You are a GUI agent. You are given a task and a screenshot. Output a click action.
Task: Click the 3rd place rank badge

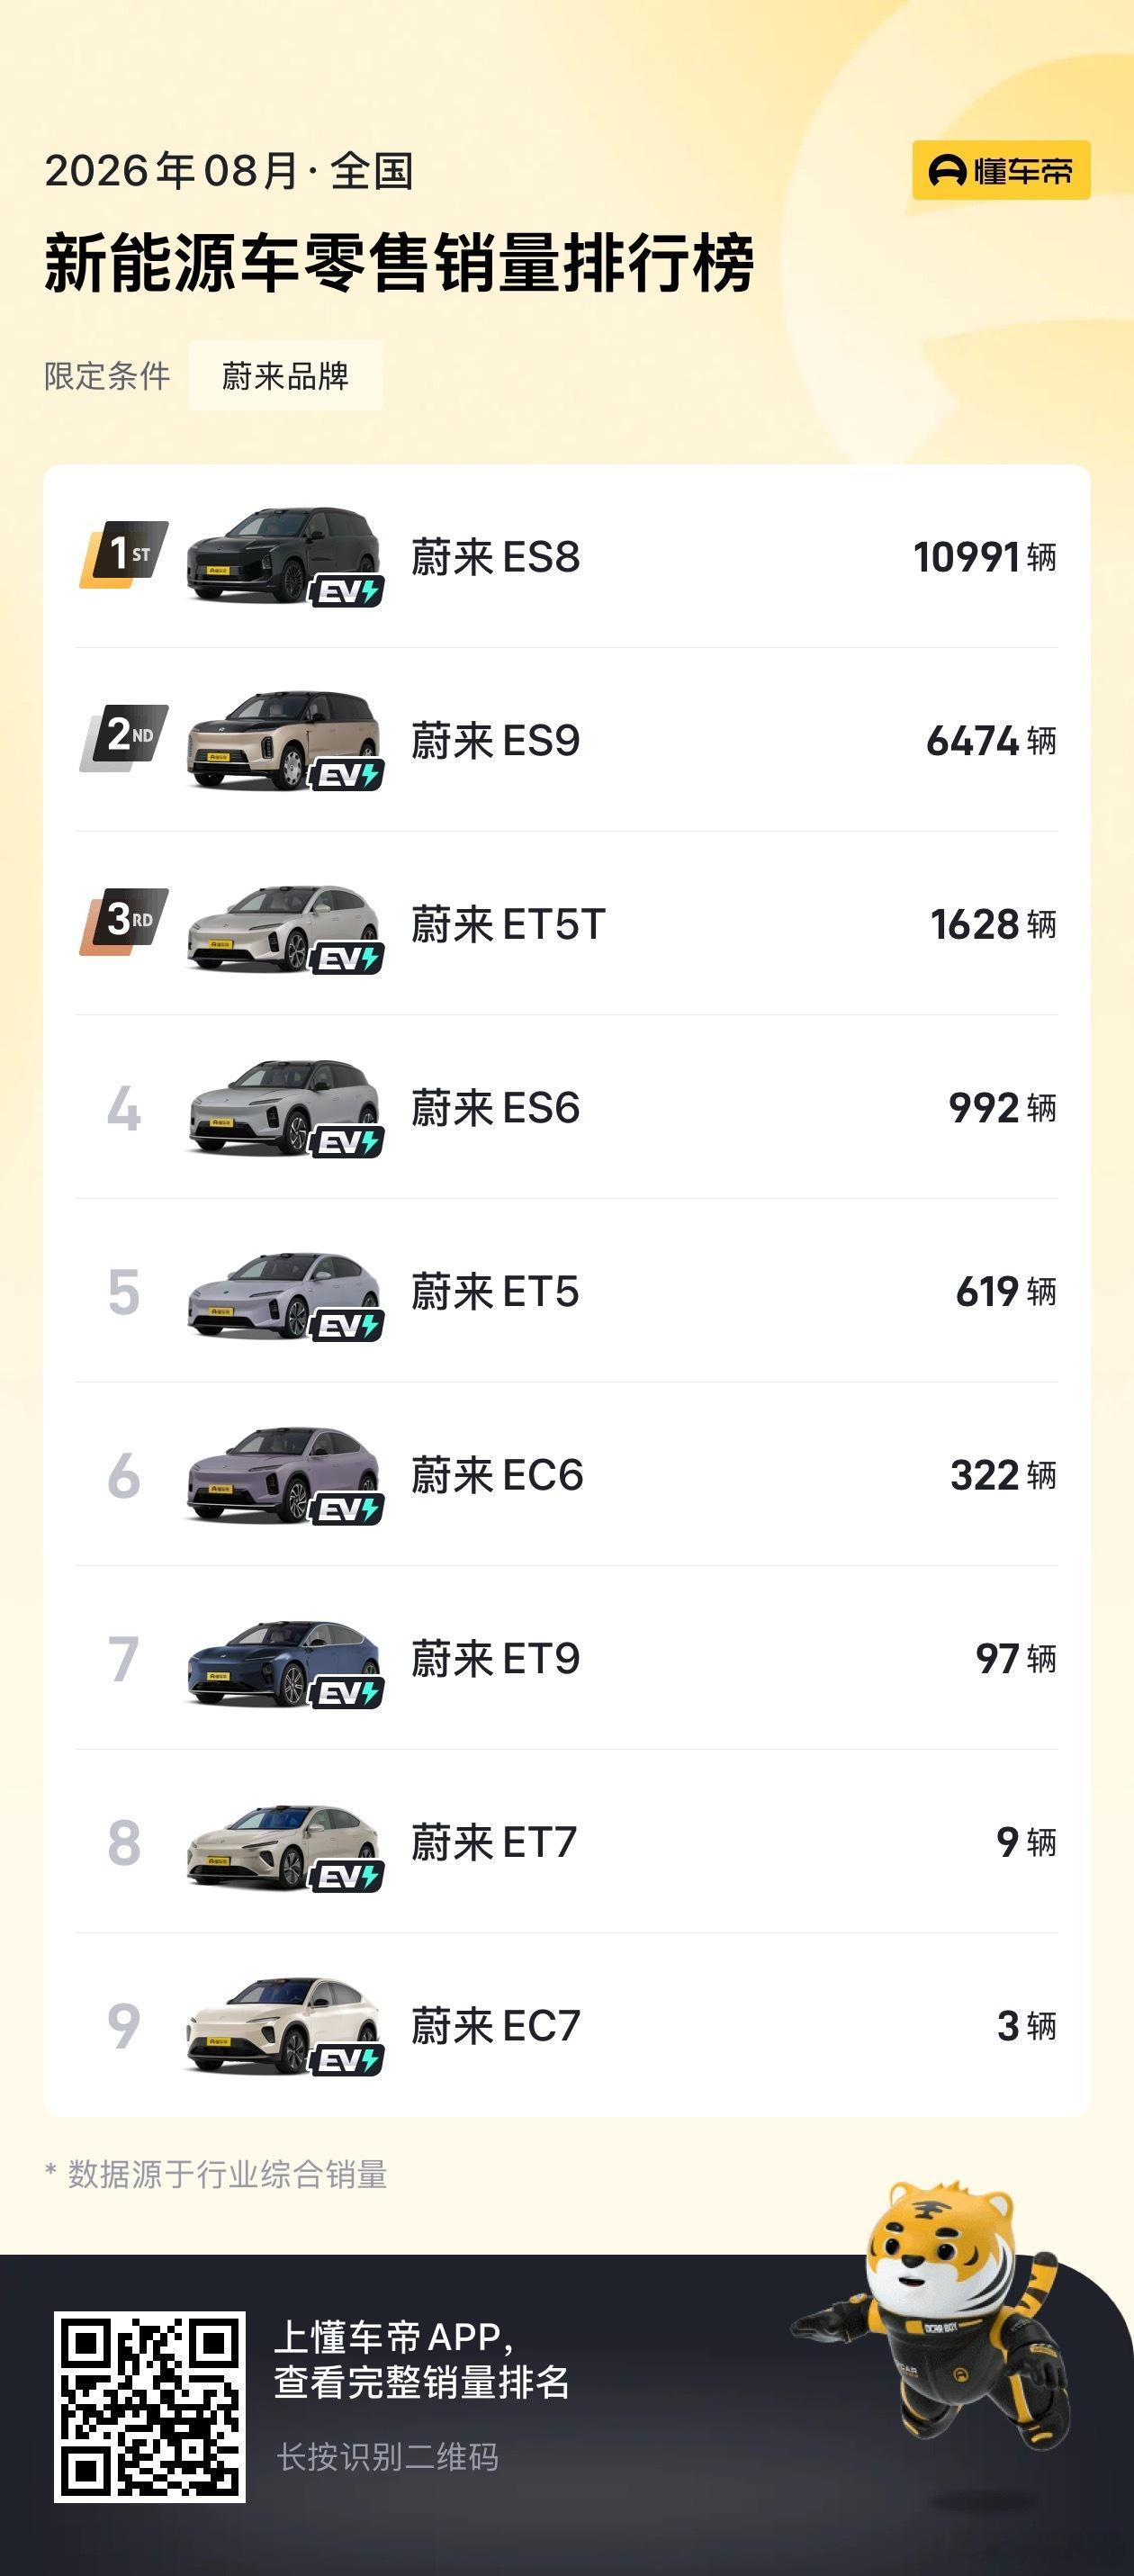[x=124, y=921]
